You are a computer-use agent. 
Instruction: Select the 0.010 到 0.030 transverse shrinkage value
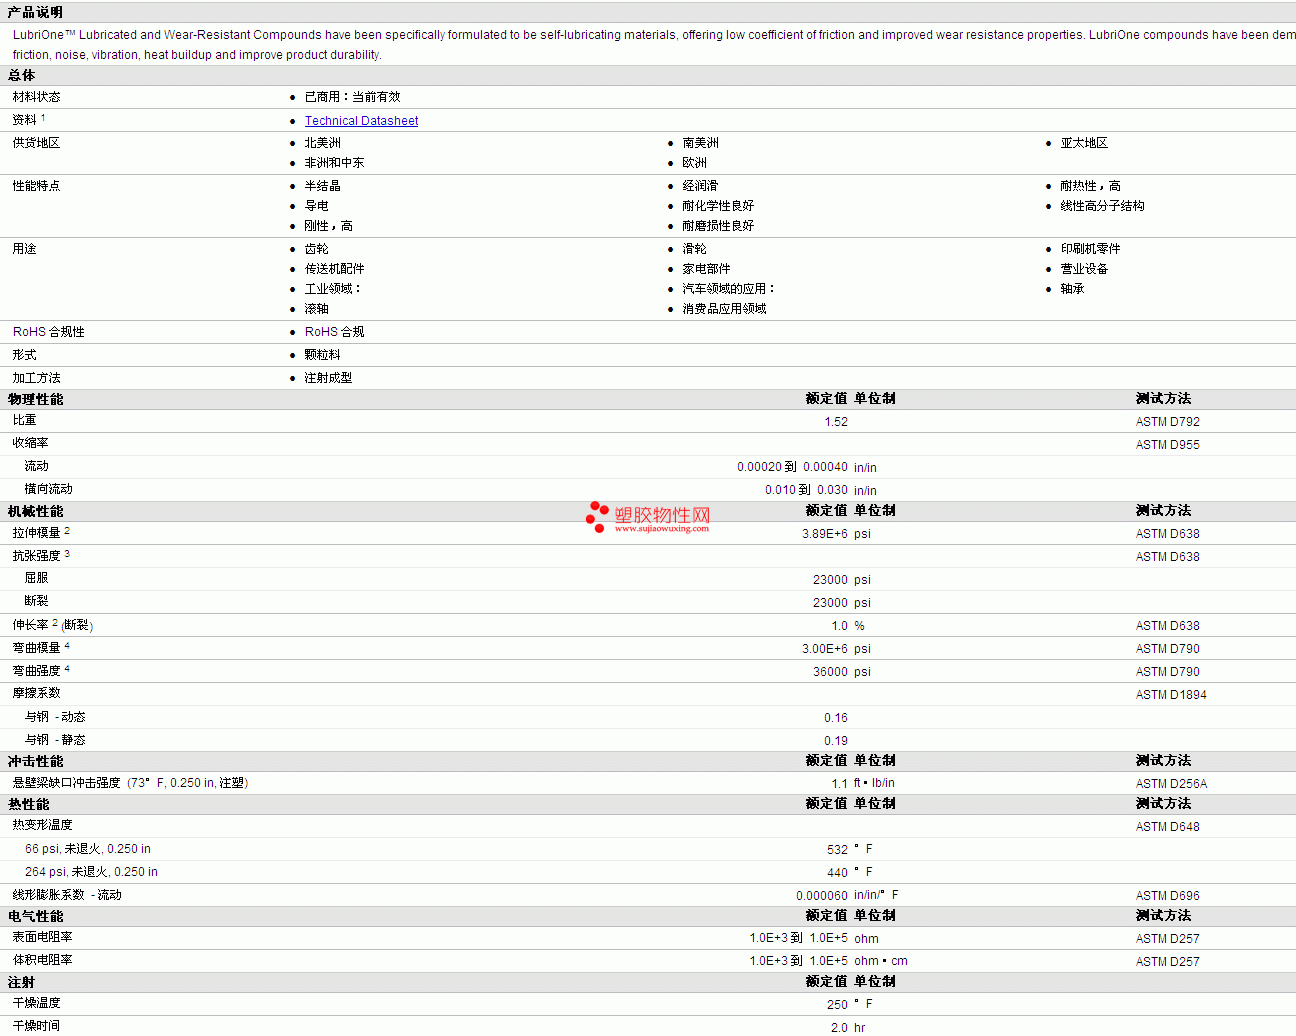point(806,490)
